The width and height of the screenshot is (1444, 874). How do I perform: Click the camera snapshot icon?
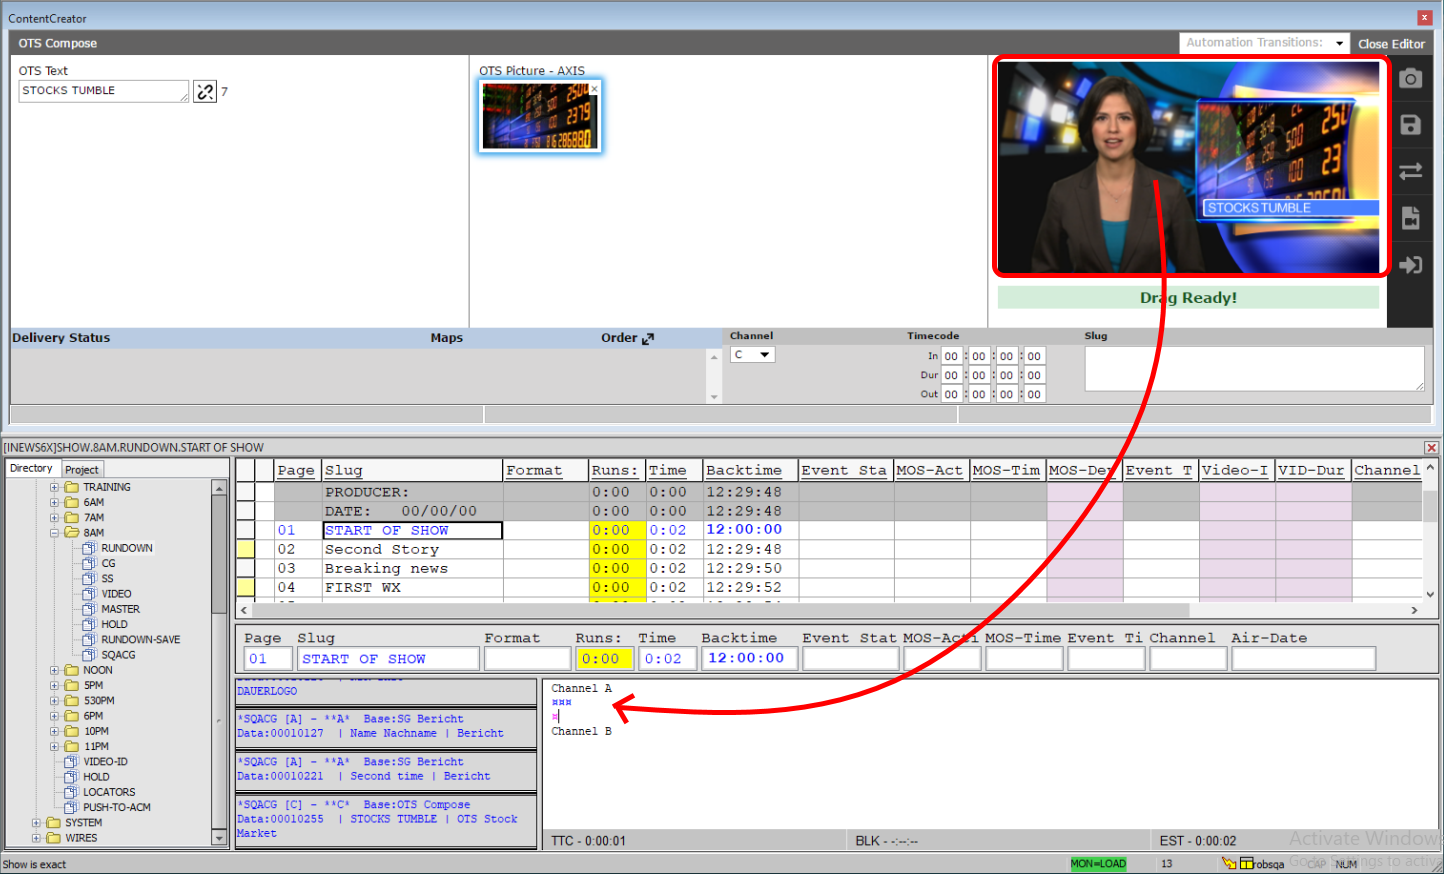(1410, 79)
